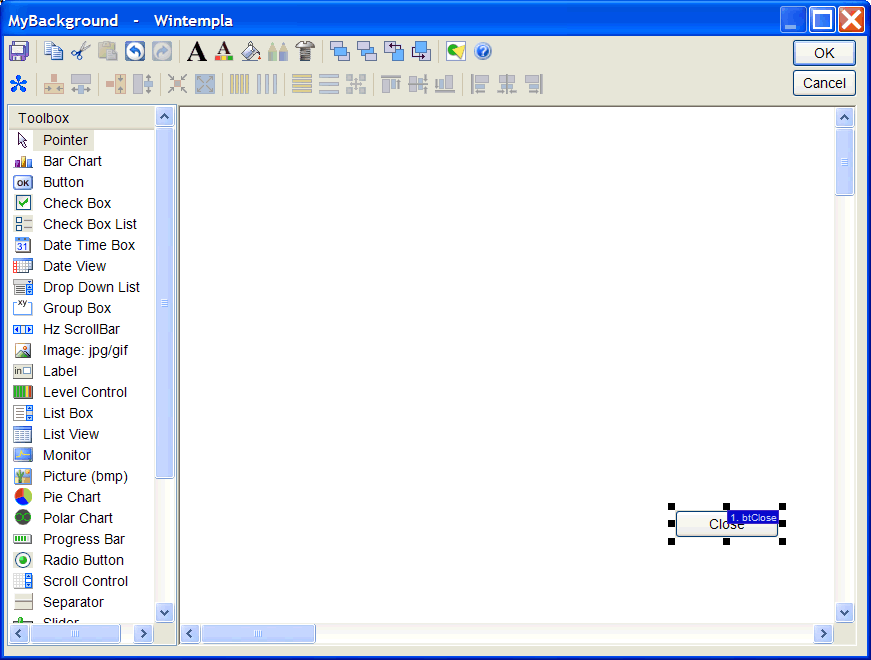Viewport: 871px width, 660px height.
Task: Click the align right edges icon
Action: pyautogui.click(x=534, y=84)
